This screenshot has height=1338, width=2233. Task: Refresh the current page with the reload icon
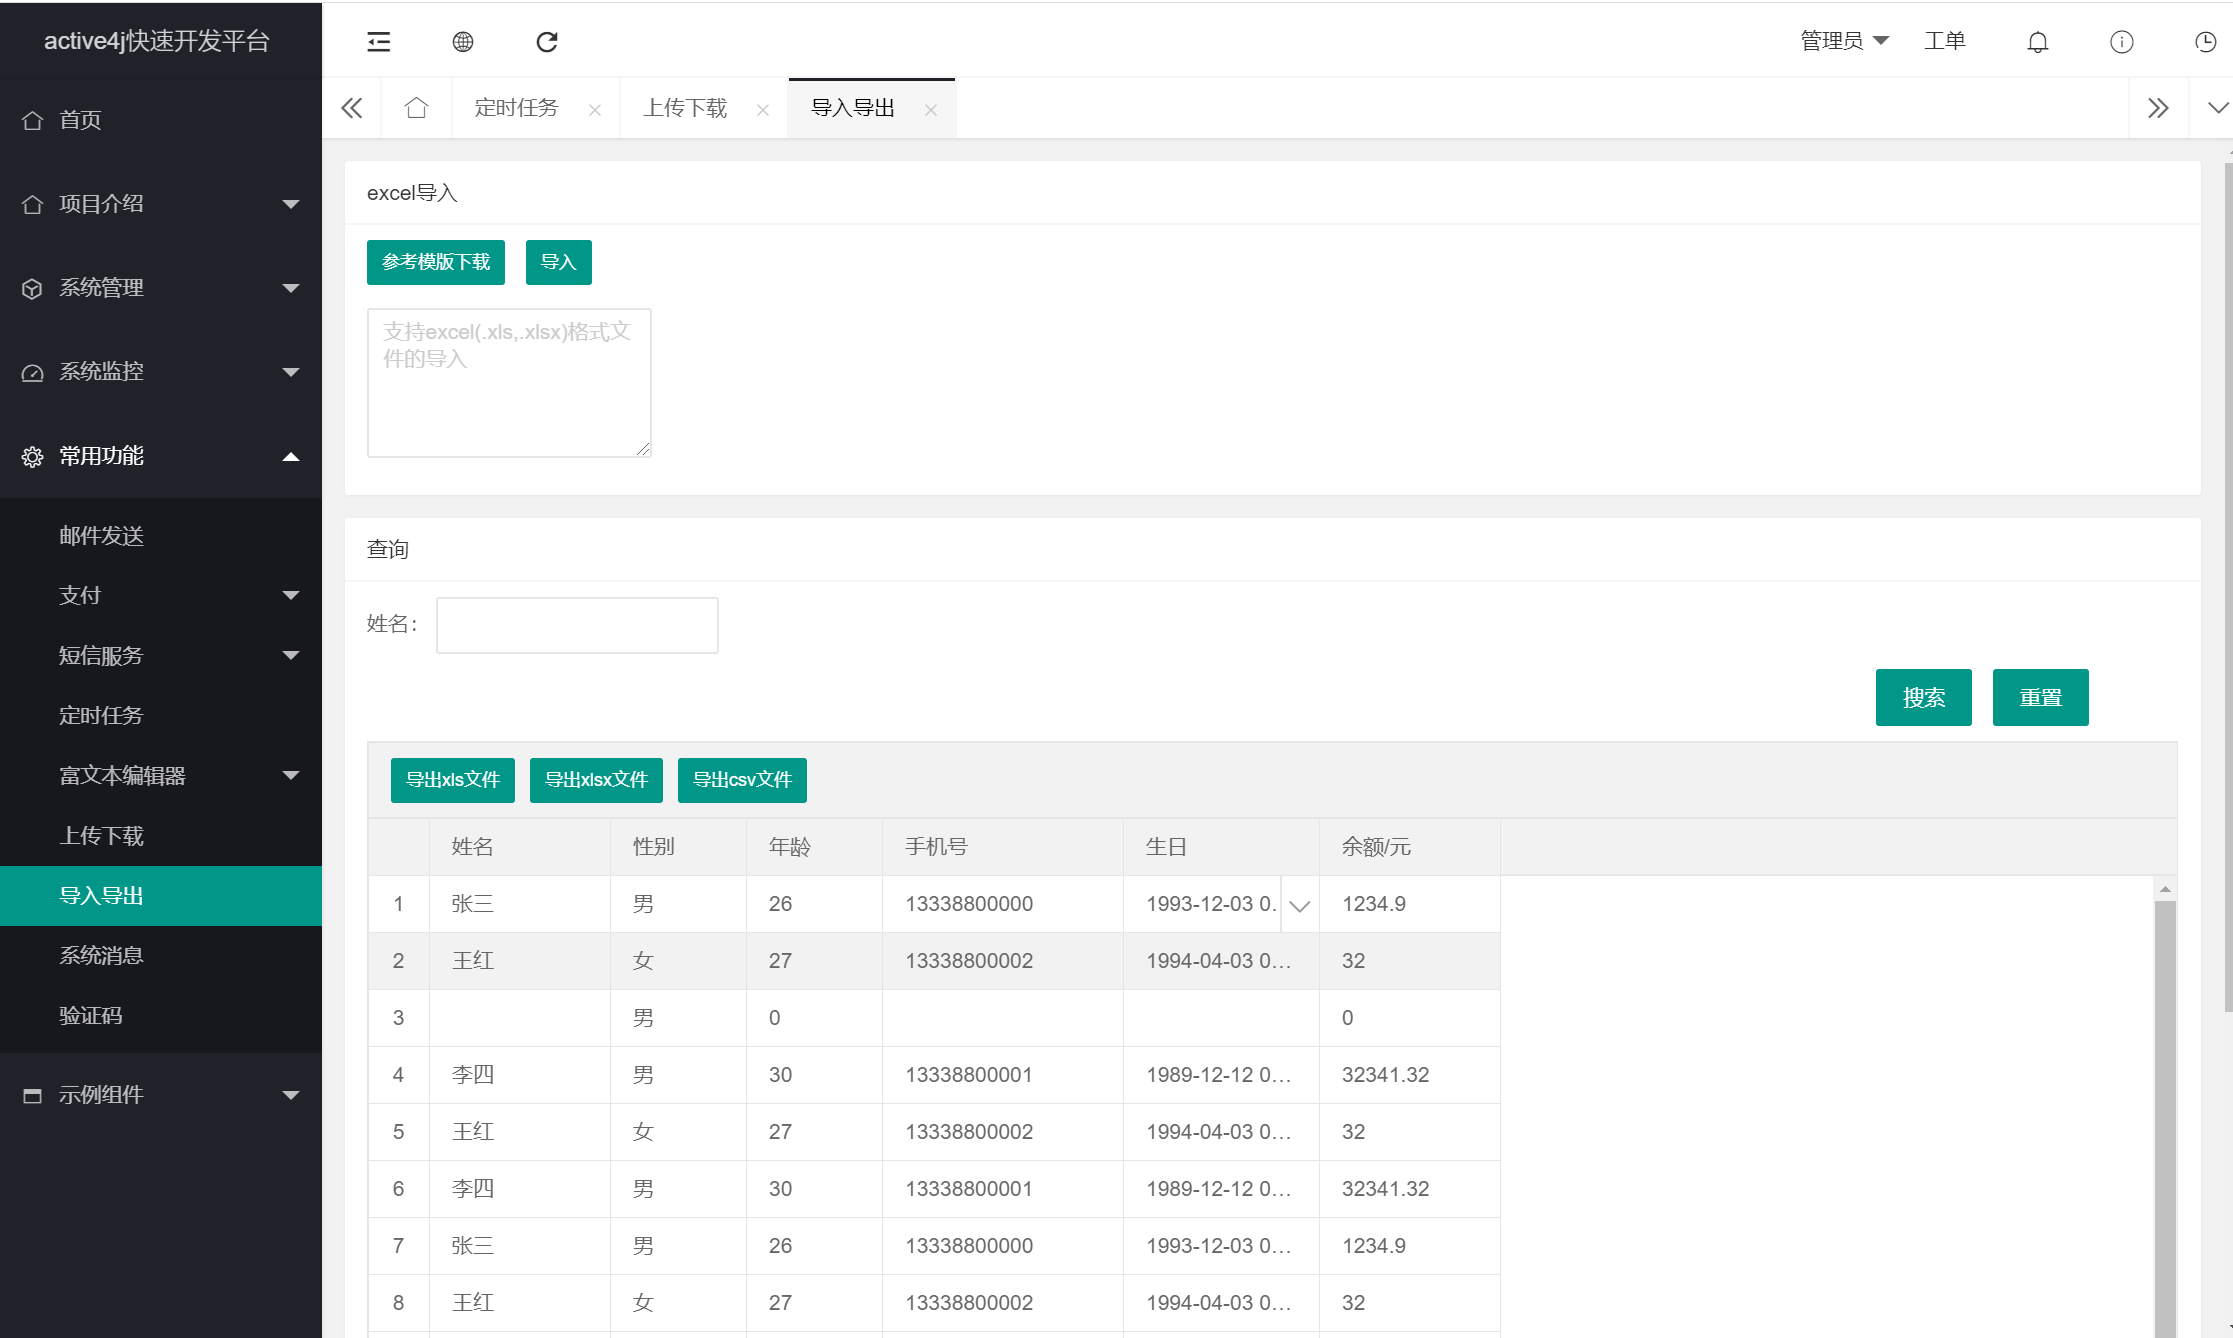546,41
